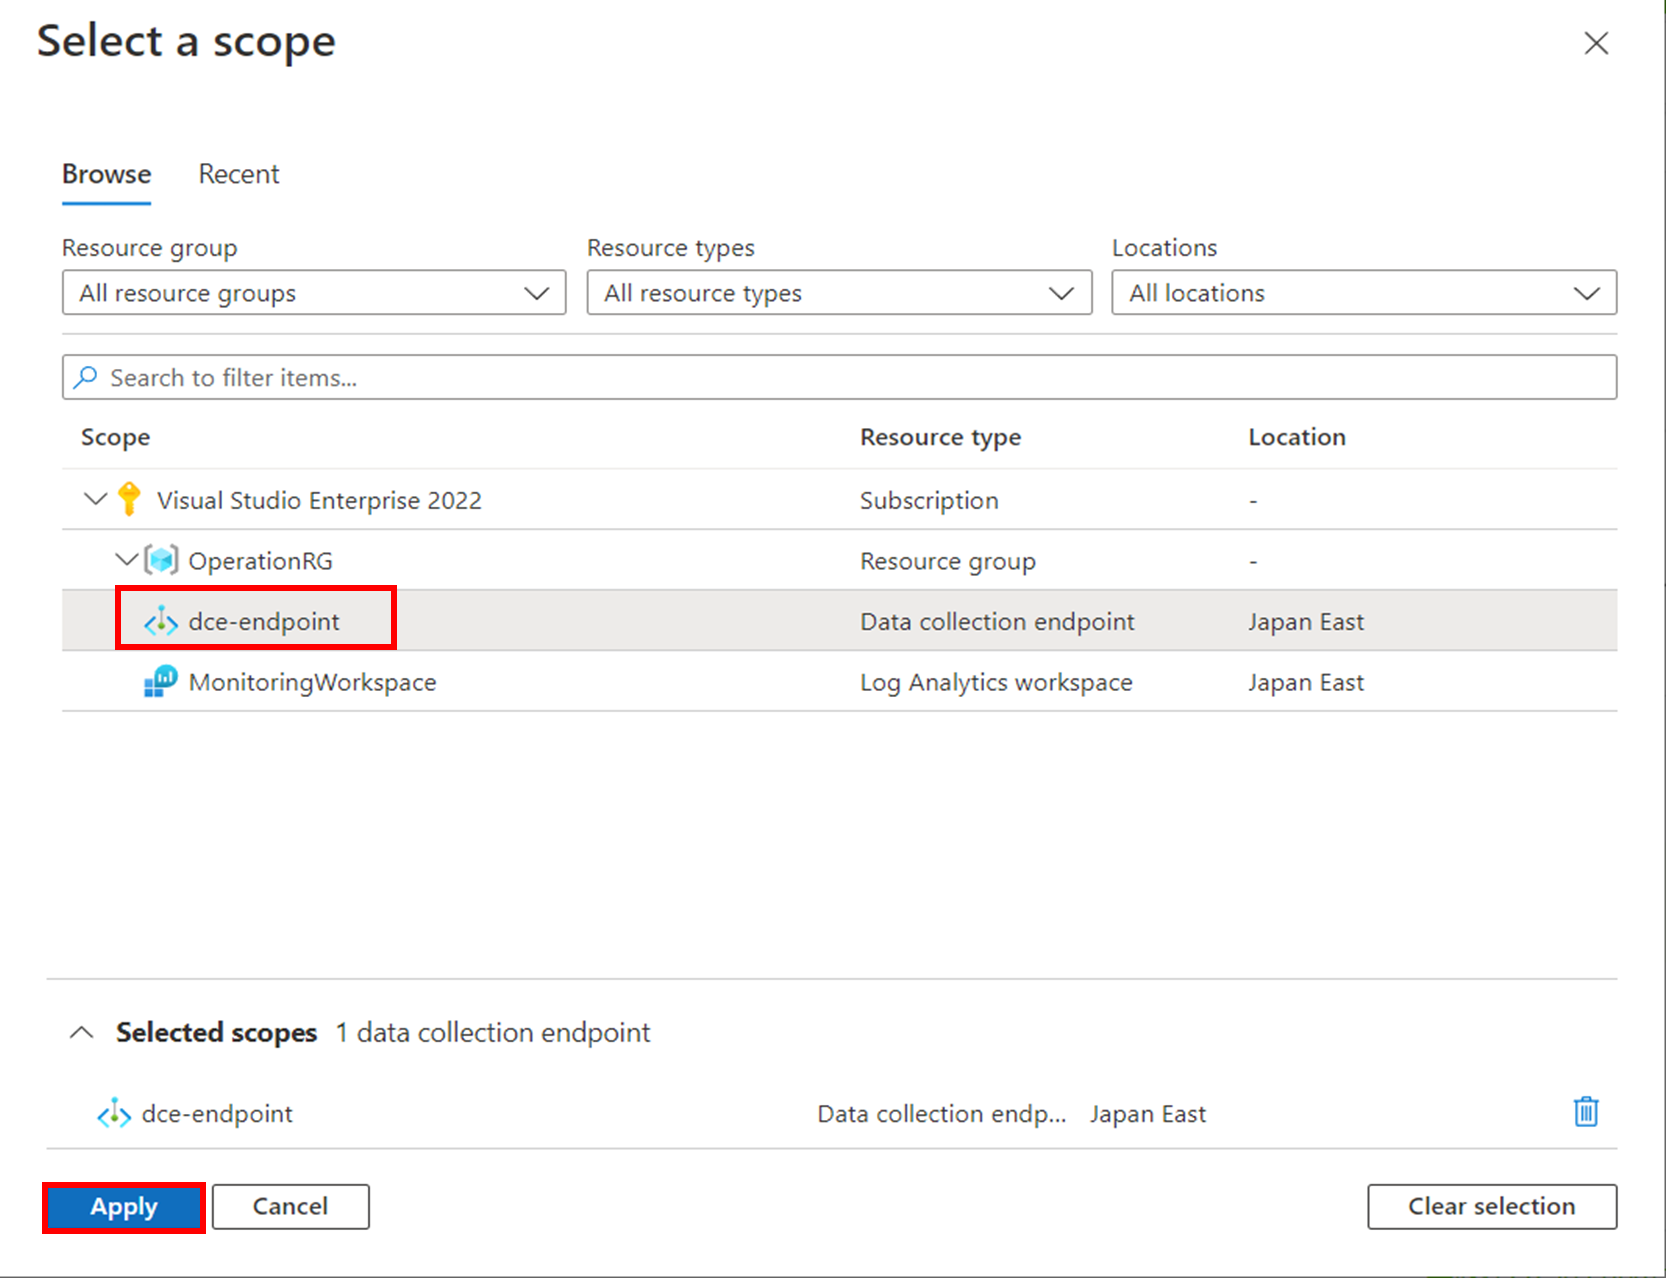Switch to the Browse tab
Screen dimensions: 1666x1278
[107, 174]
